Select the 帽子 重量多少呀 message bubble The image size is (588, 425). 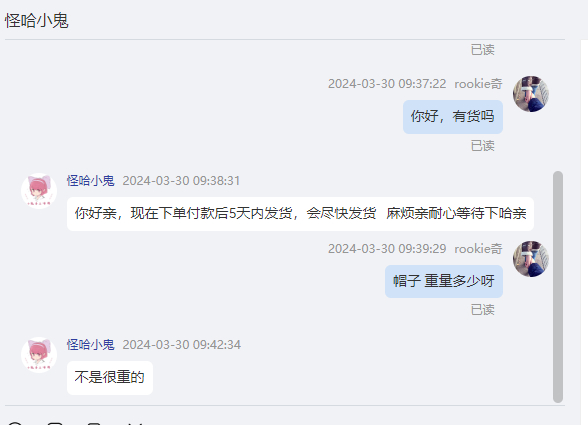click(444, 281)
